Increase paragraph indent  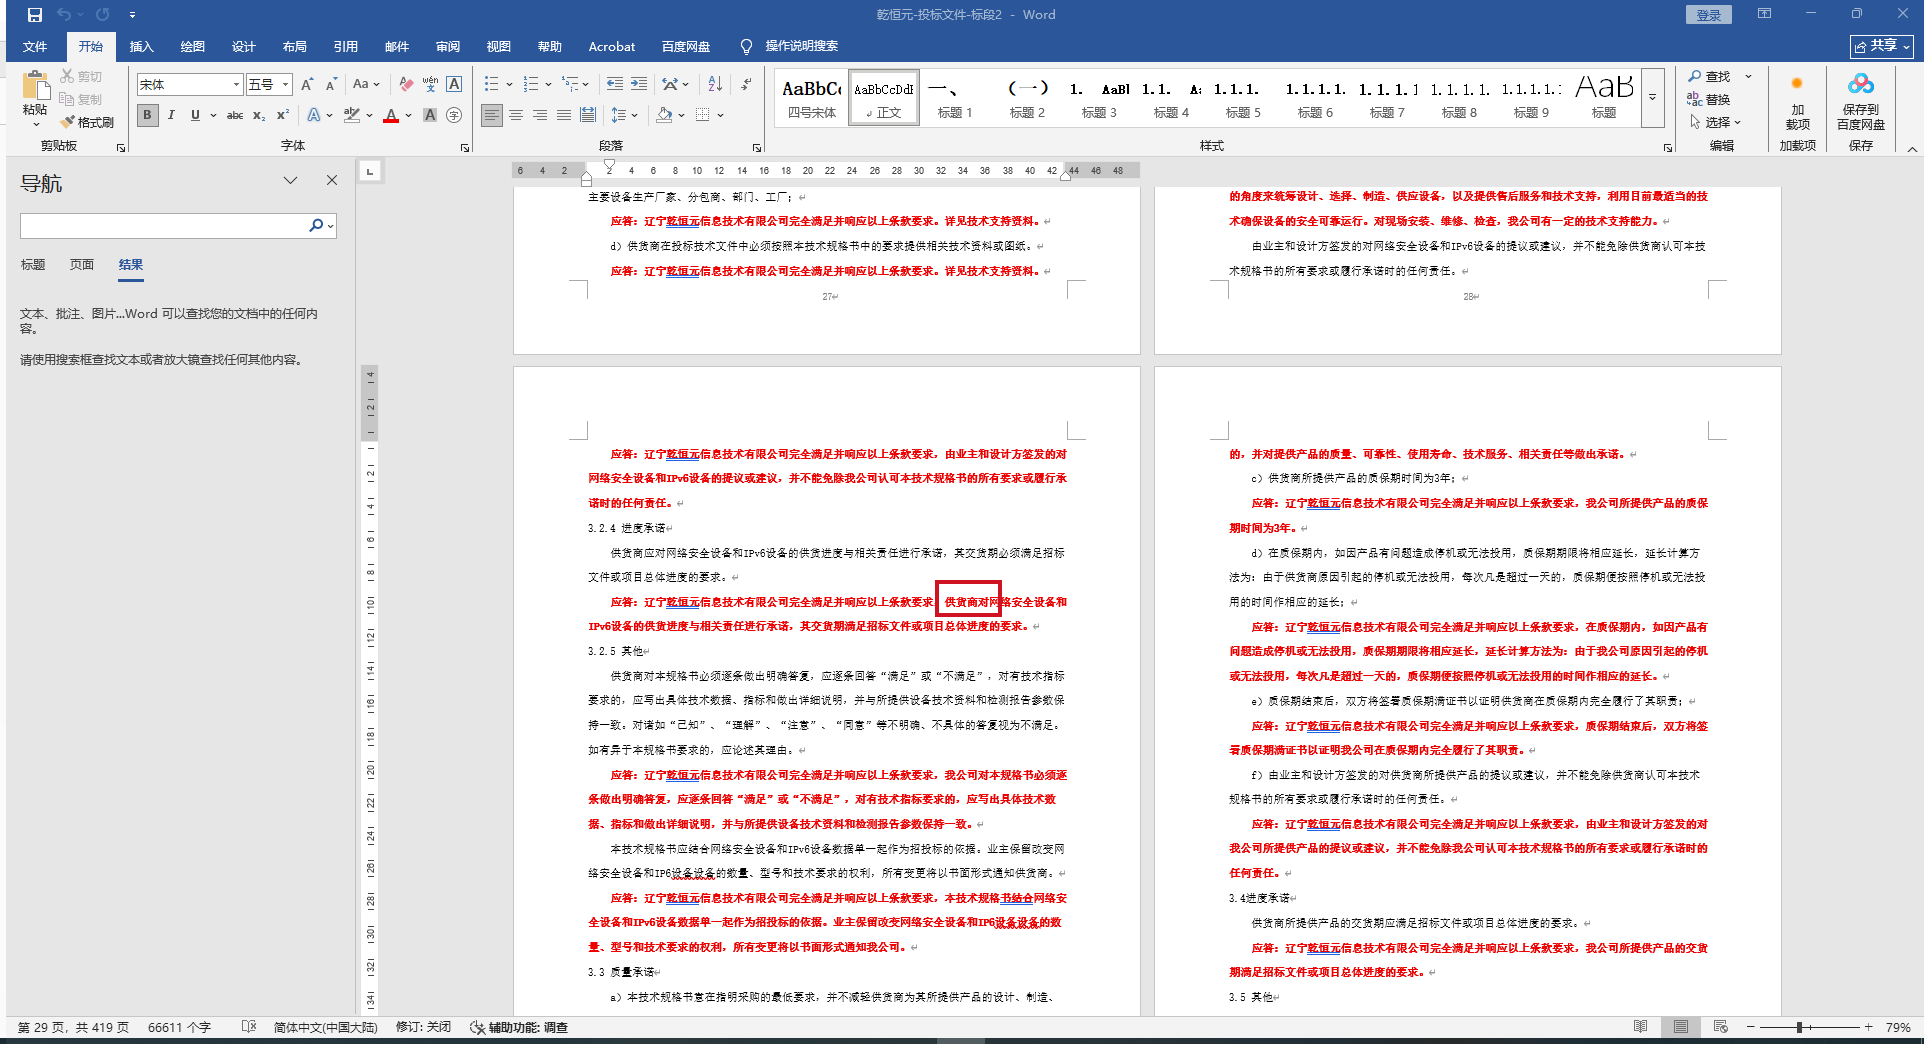[x=639, y=85]
